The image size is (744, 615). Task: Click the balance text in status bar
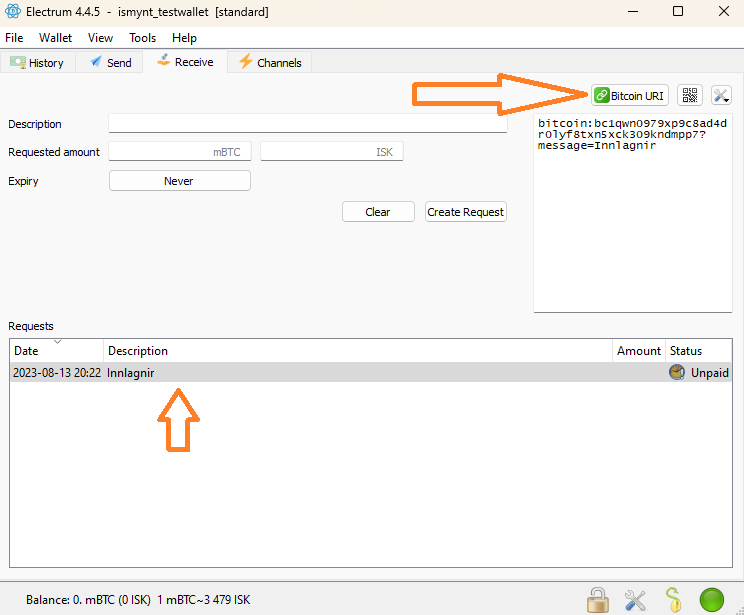click(x=138, y=600)
